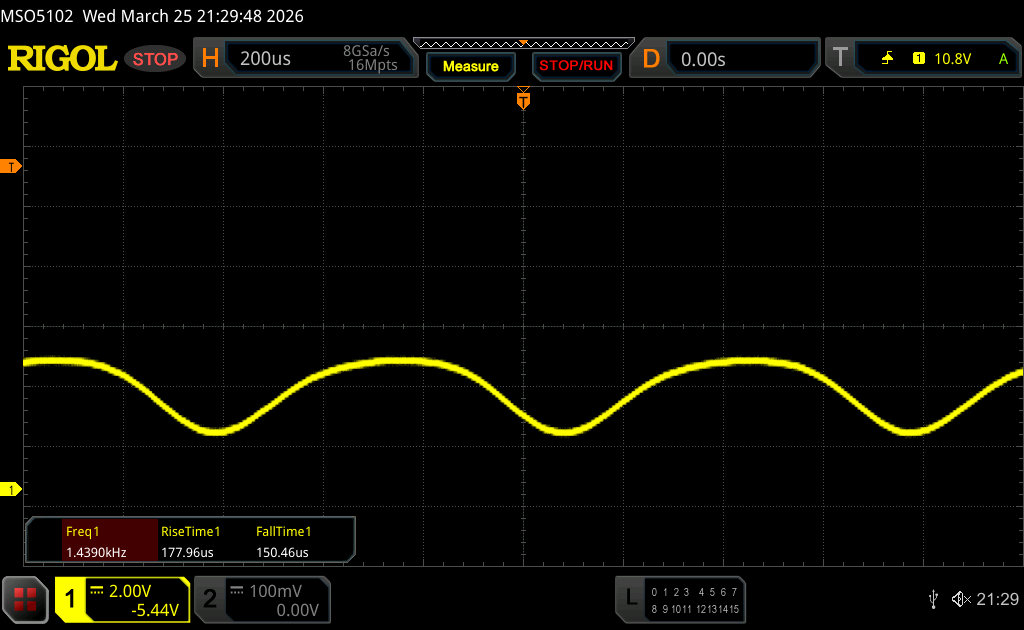Open the red grid function menu icon
Screen dimensions: 1024x630
point(25,598)
